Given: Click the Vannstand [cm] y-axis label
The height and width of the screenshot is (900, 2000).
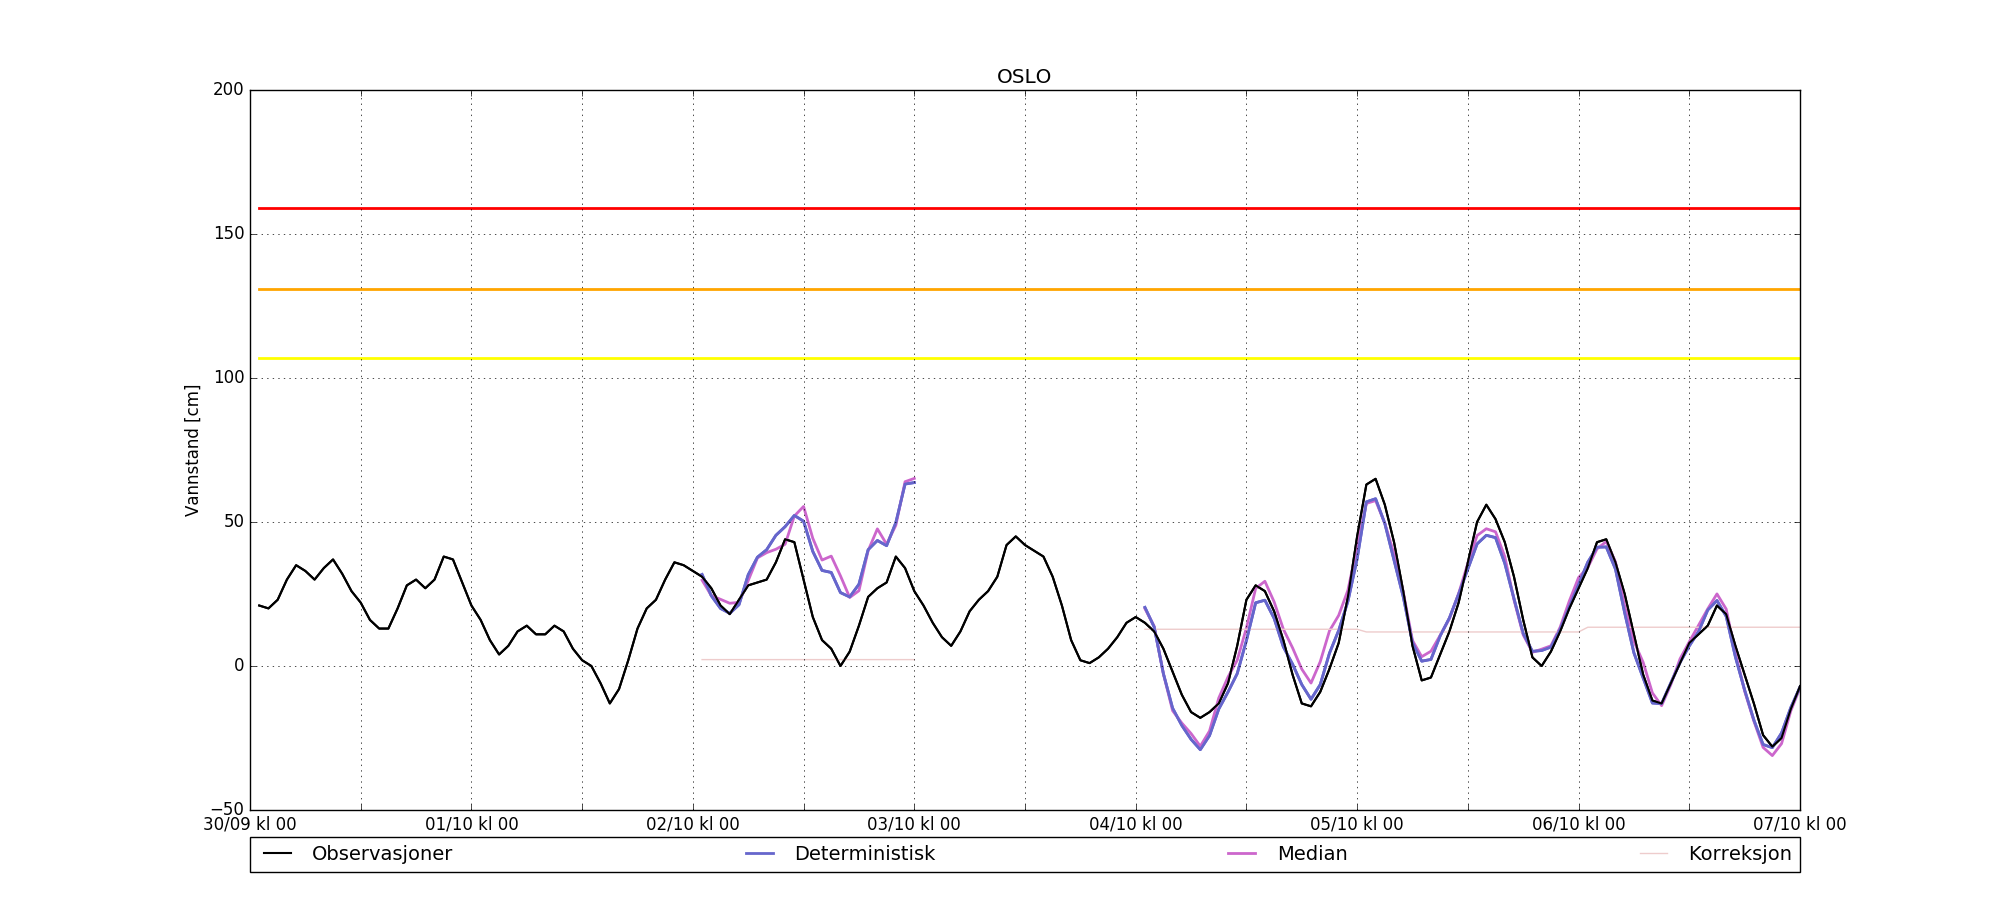Looking at the screenshot, I should coord(192,450).
